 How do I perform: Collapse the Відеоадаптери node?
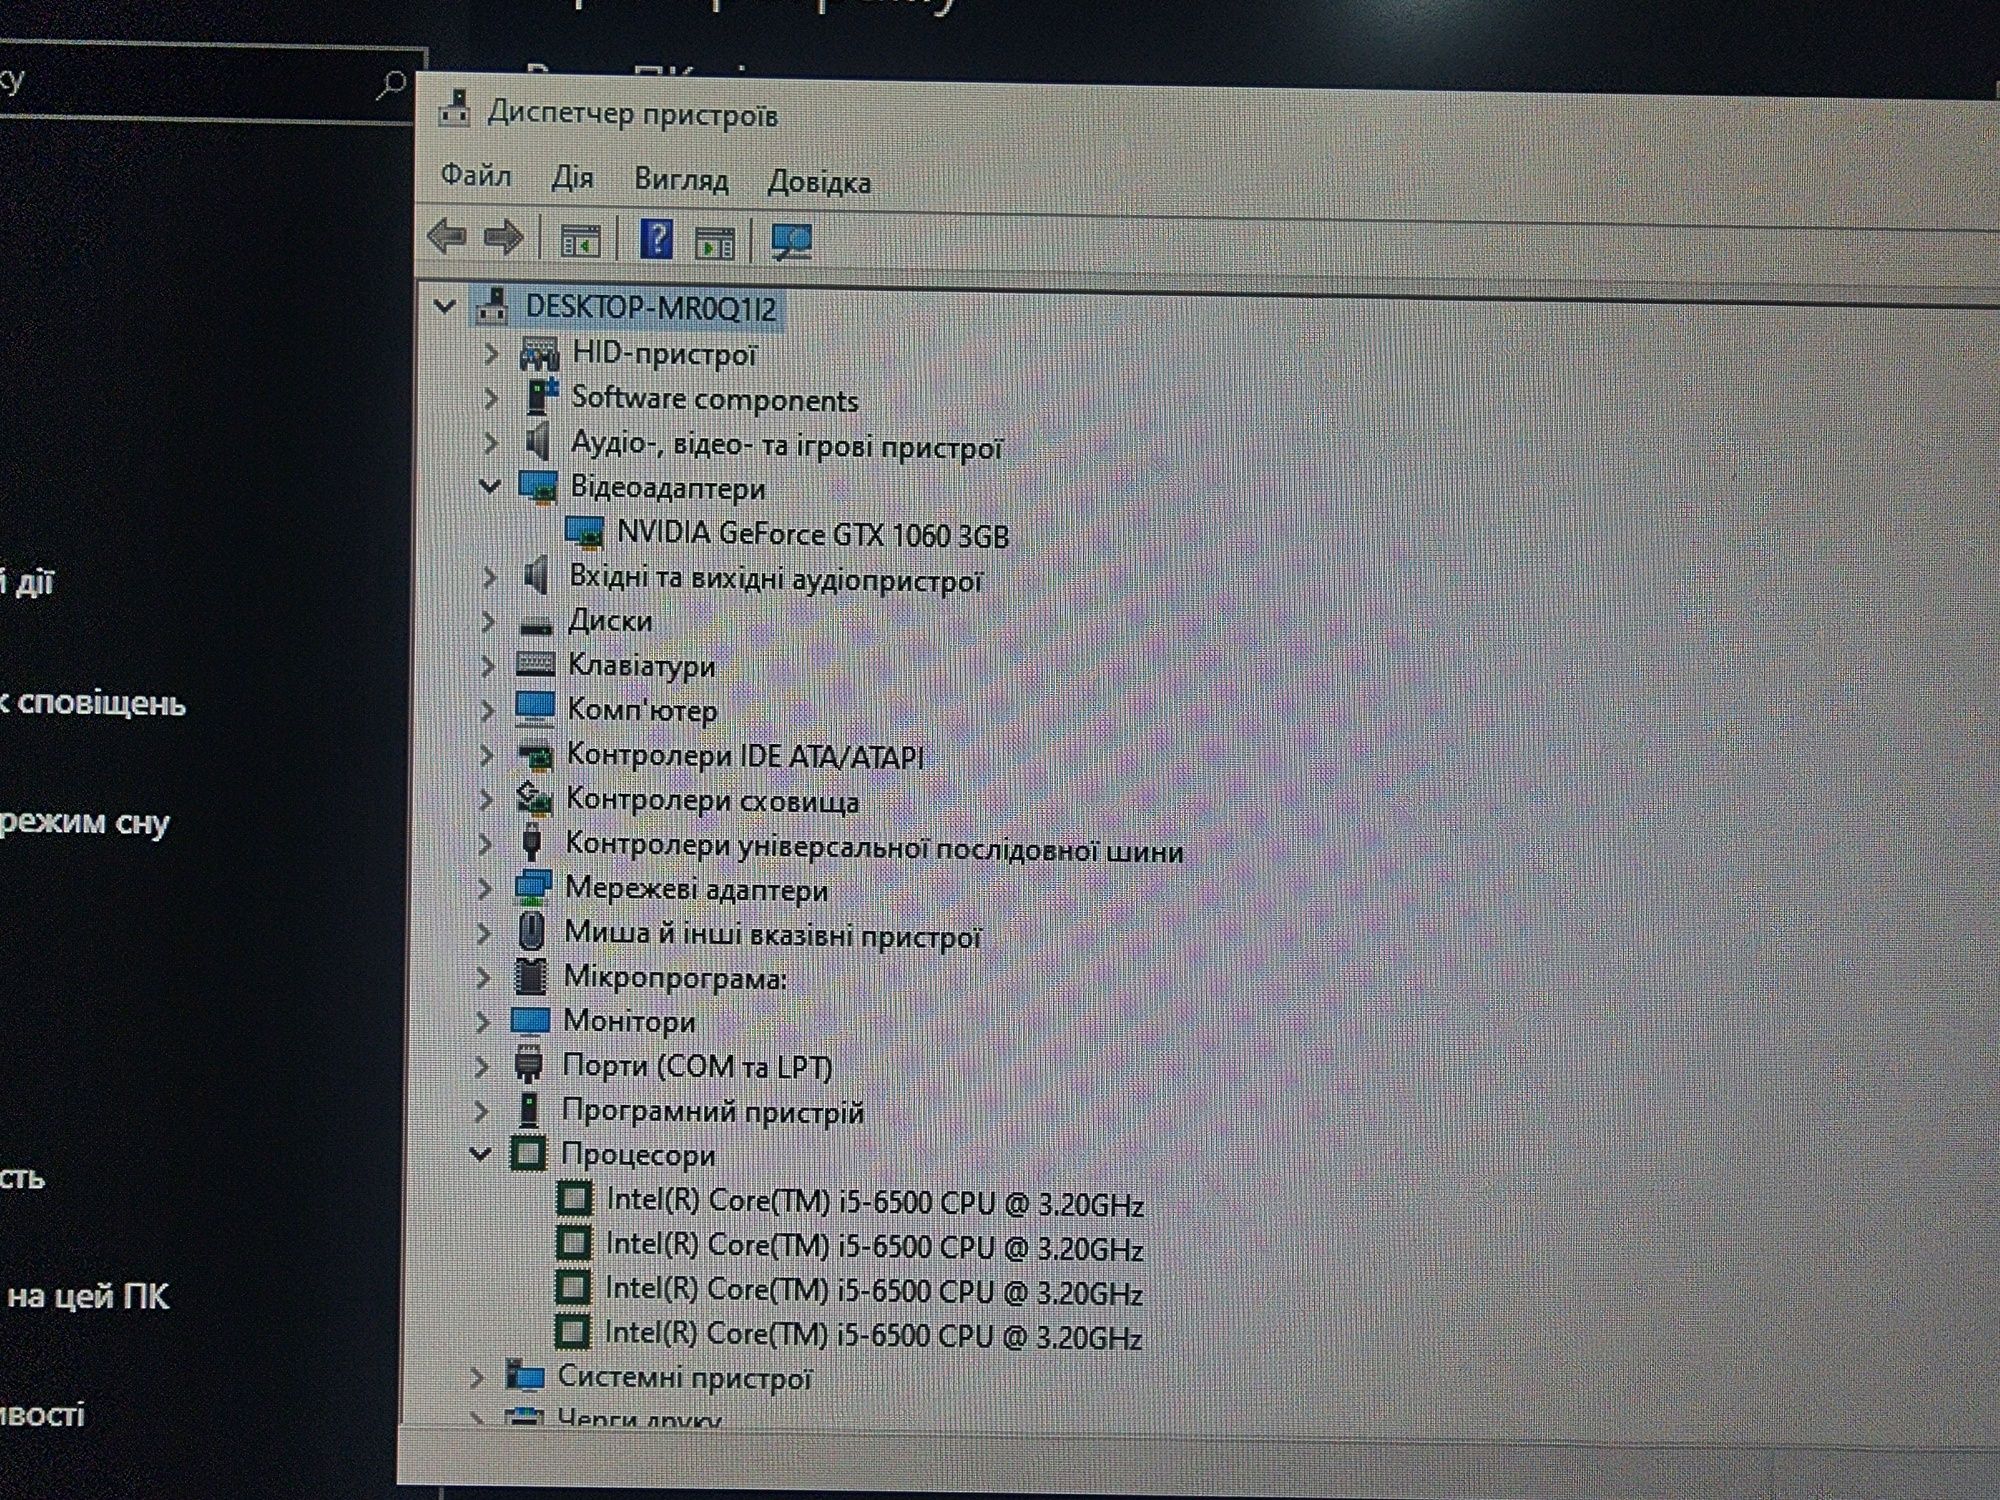pyautogui.click(x=489, y=487)
